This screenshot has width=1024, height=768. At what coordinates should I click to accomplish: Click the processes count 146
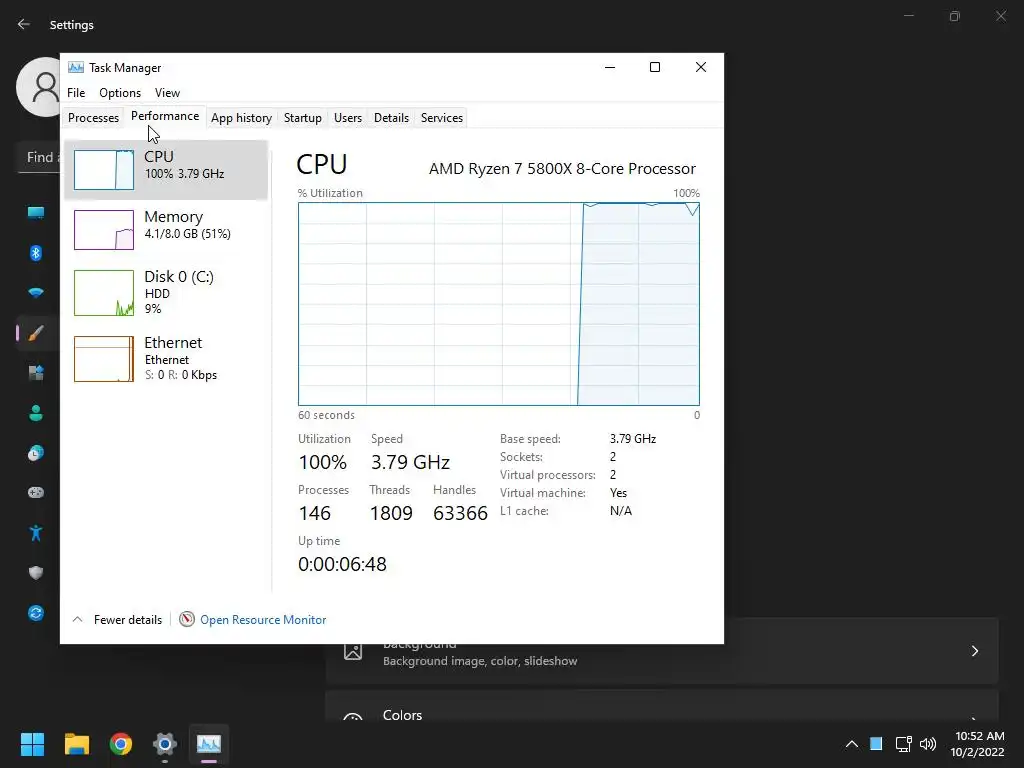click(x=315, y=513)
